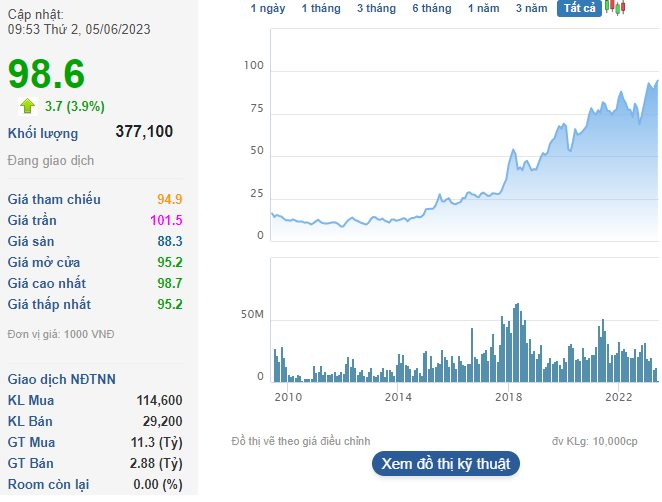The width and height of the screenshot is (662, 502).
Task: Click the "Giá cao nhất" label
Action: tap(46, 283)
